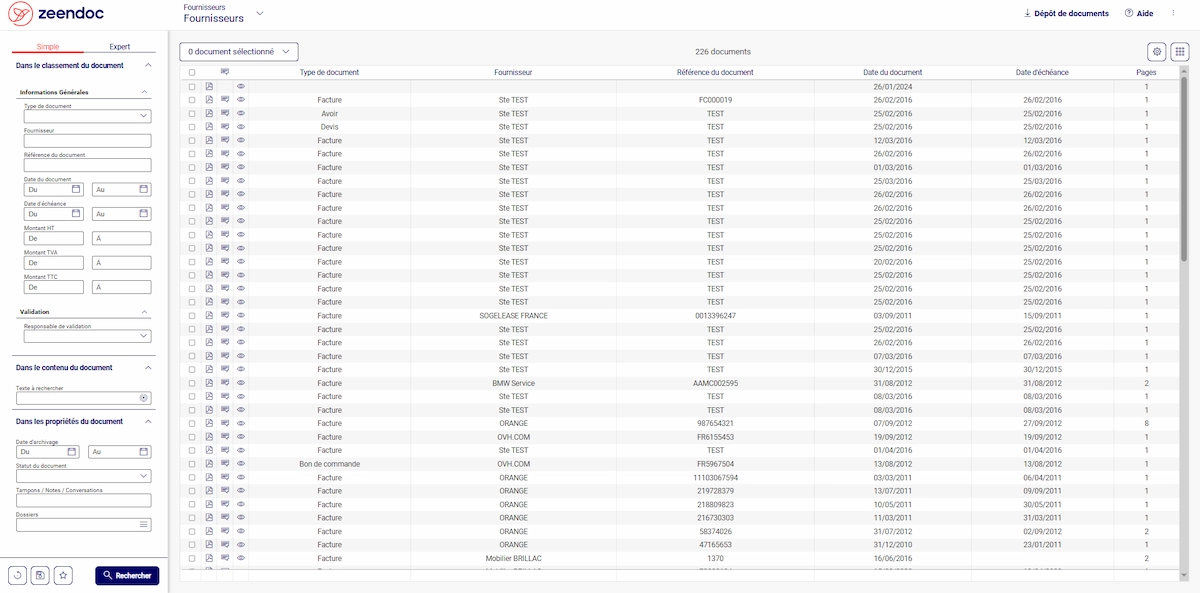Screen dimensions: 1200x593
Task: Click the vertical scrollbar of document list
Action: click(x=1185, y=170)
